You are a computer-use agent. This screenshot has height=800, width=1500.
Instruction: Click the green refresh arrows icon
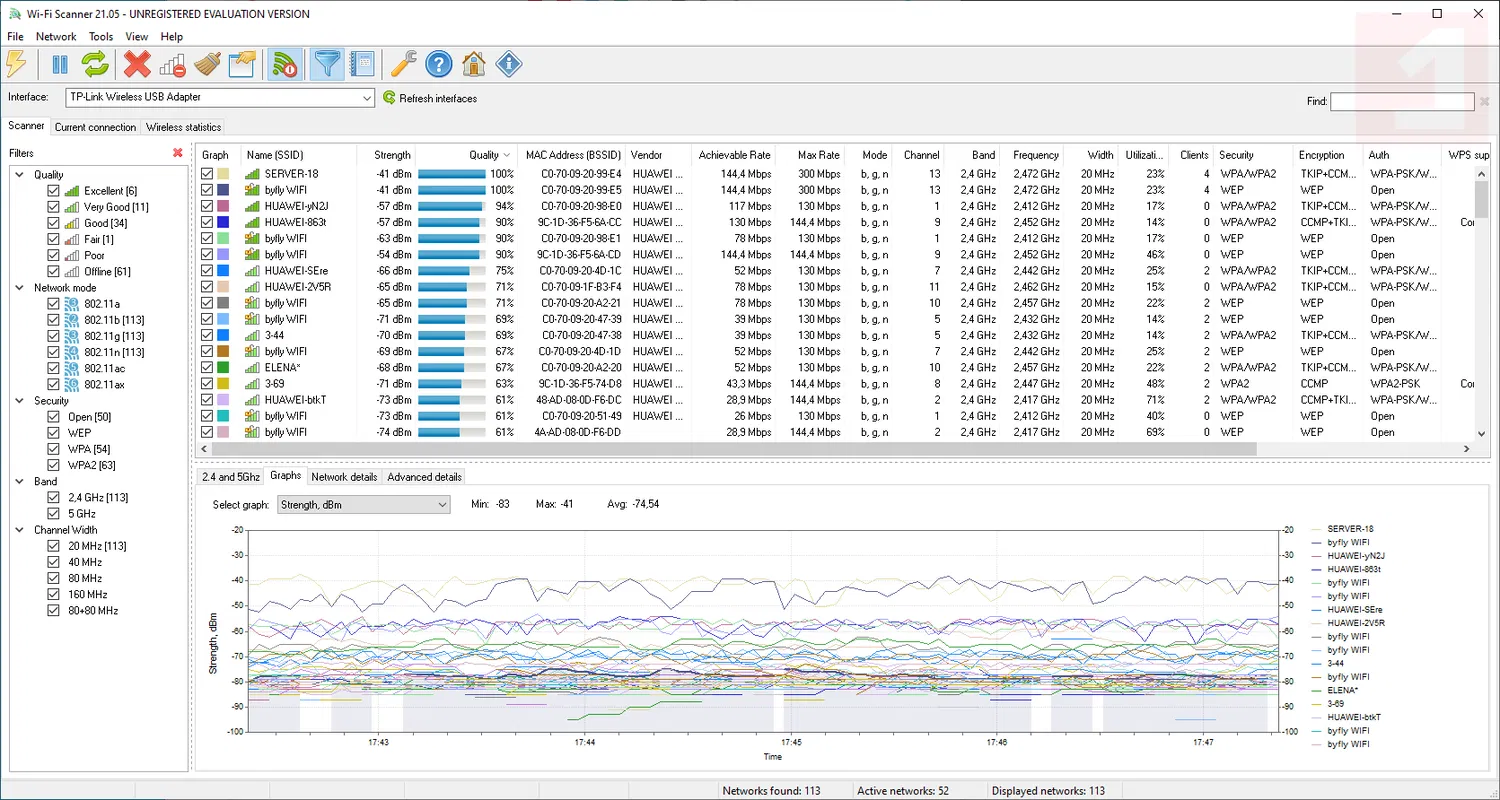point(94,65)
